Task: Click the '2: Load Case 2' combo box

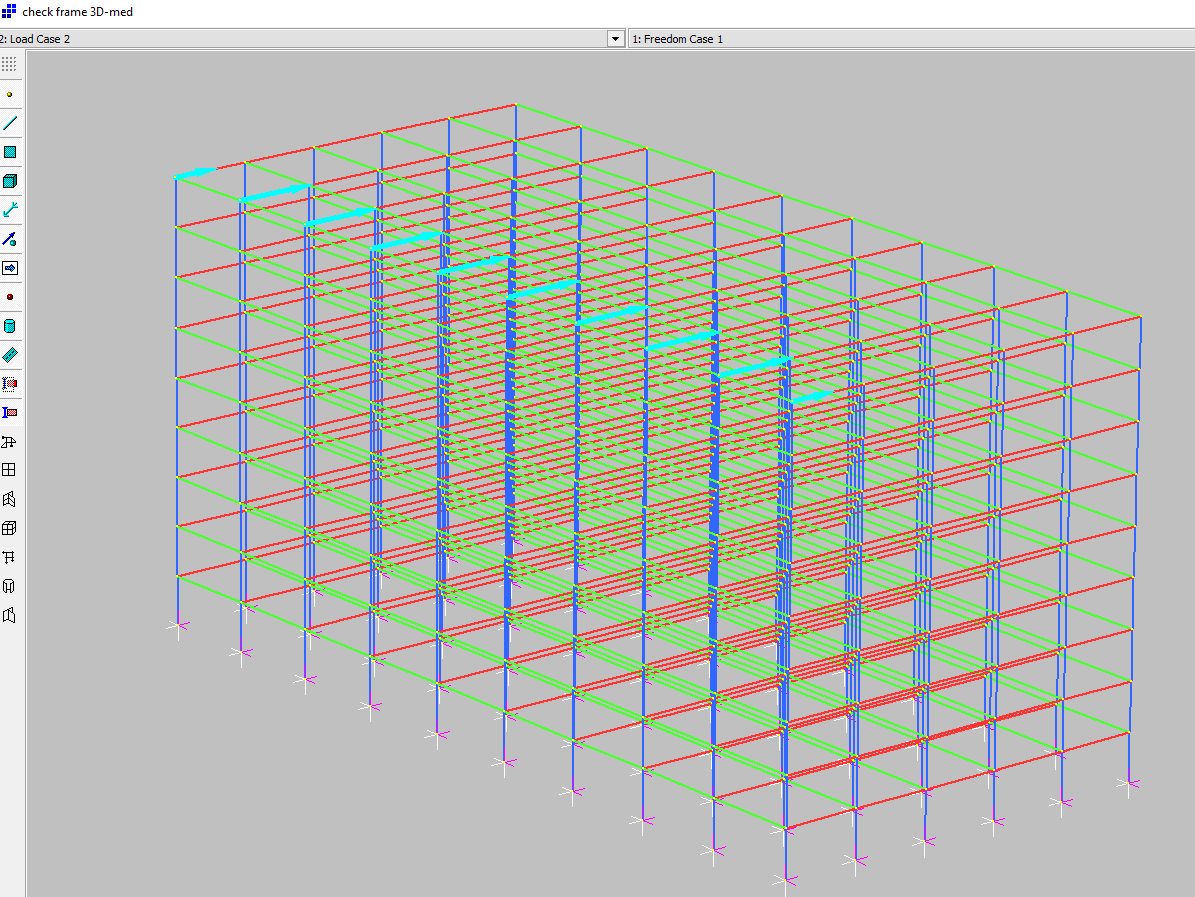Action: [300, 39]
